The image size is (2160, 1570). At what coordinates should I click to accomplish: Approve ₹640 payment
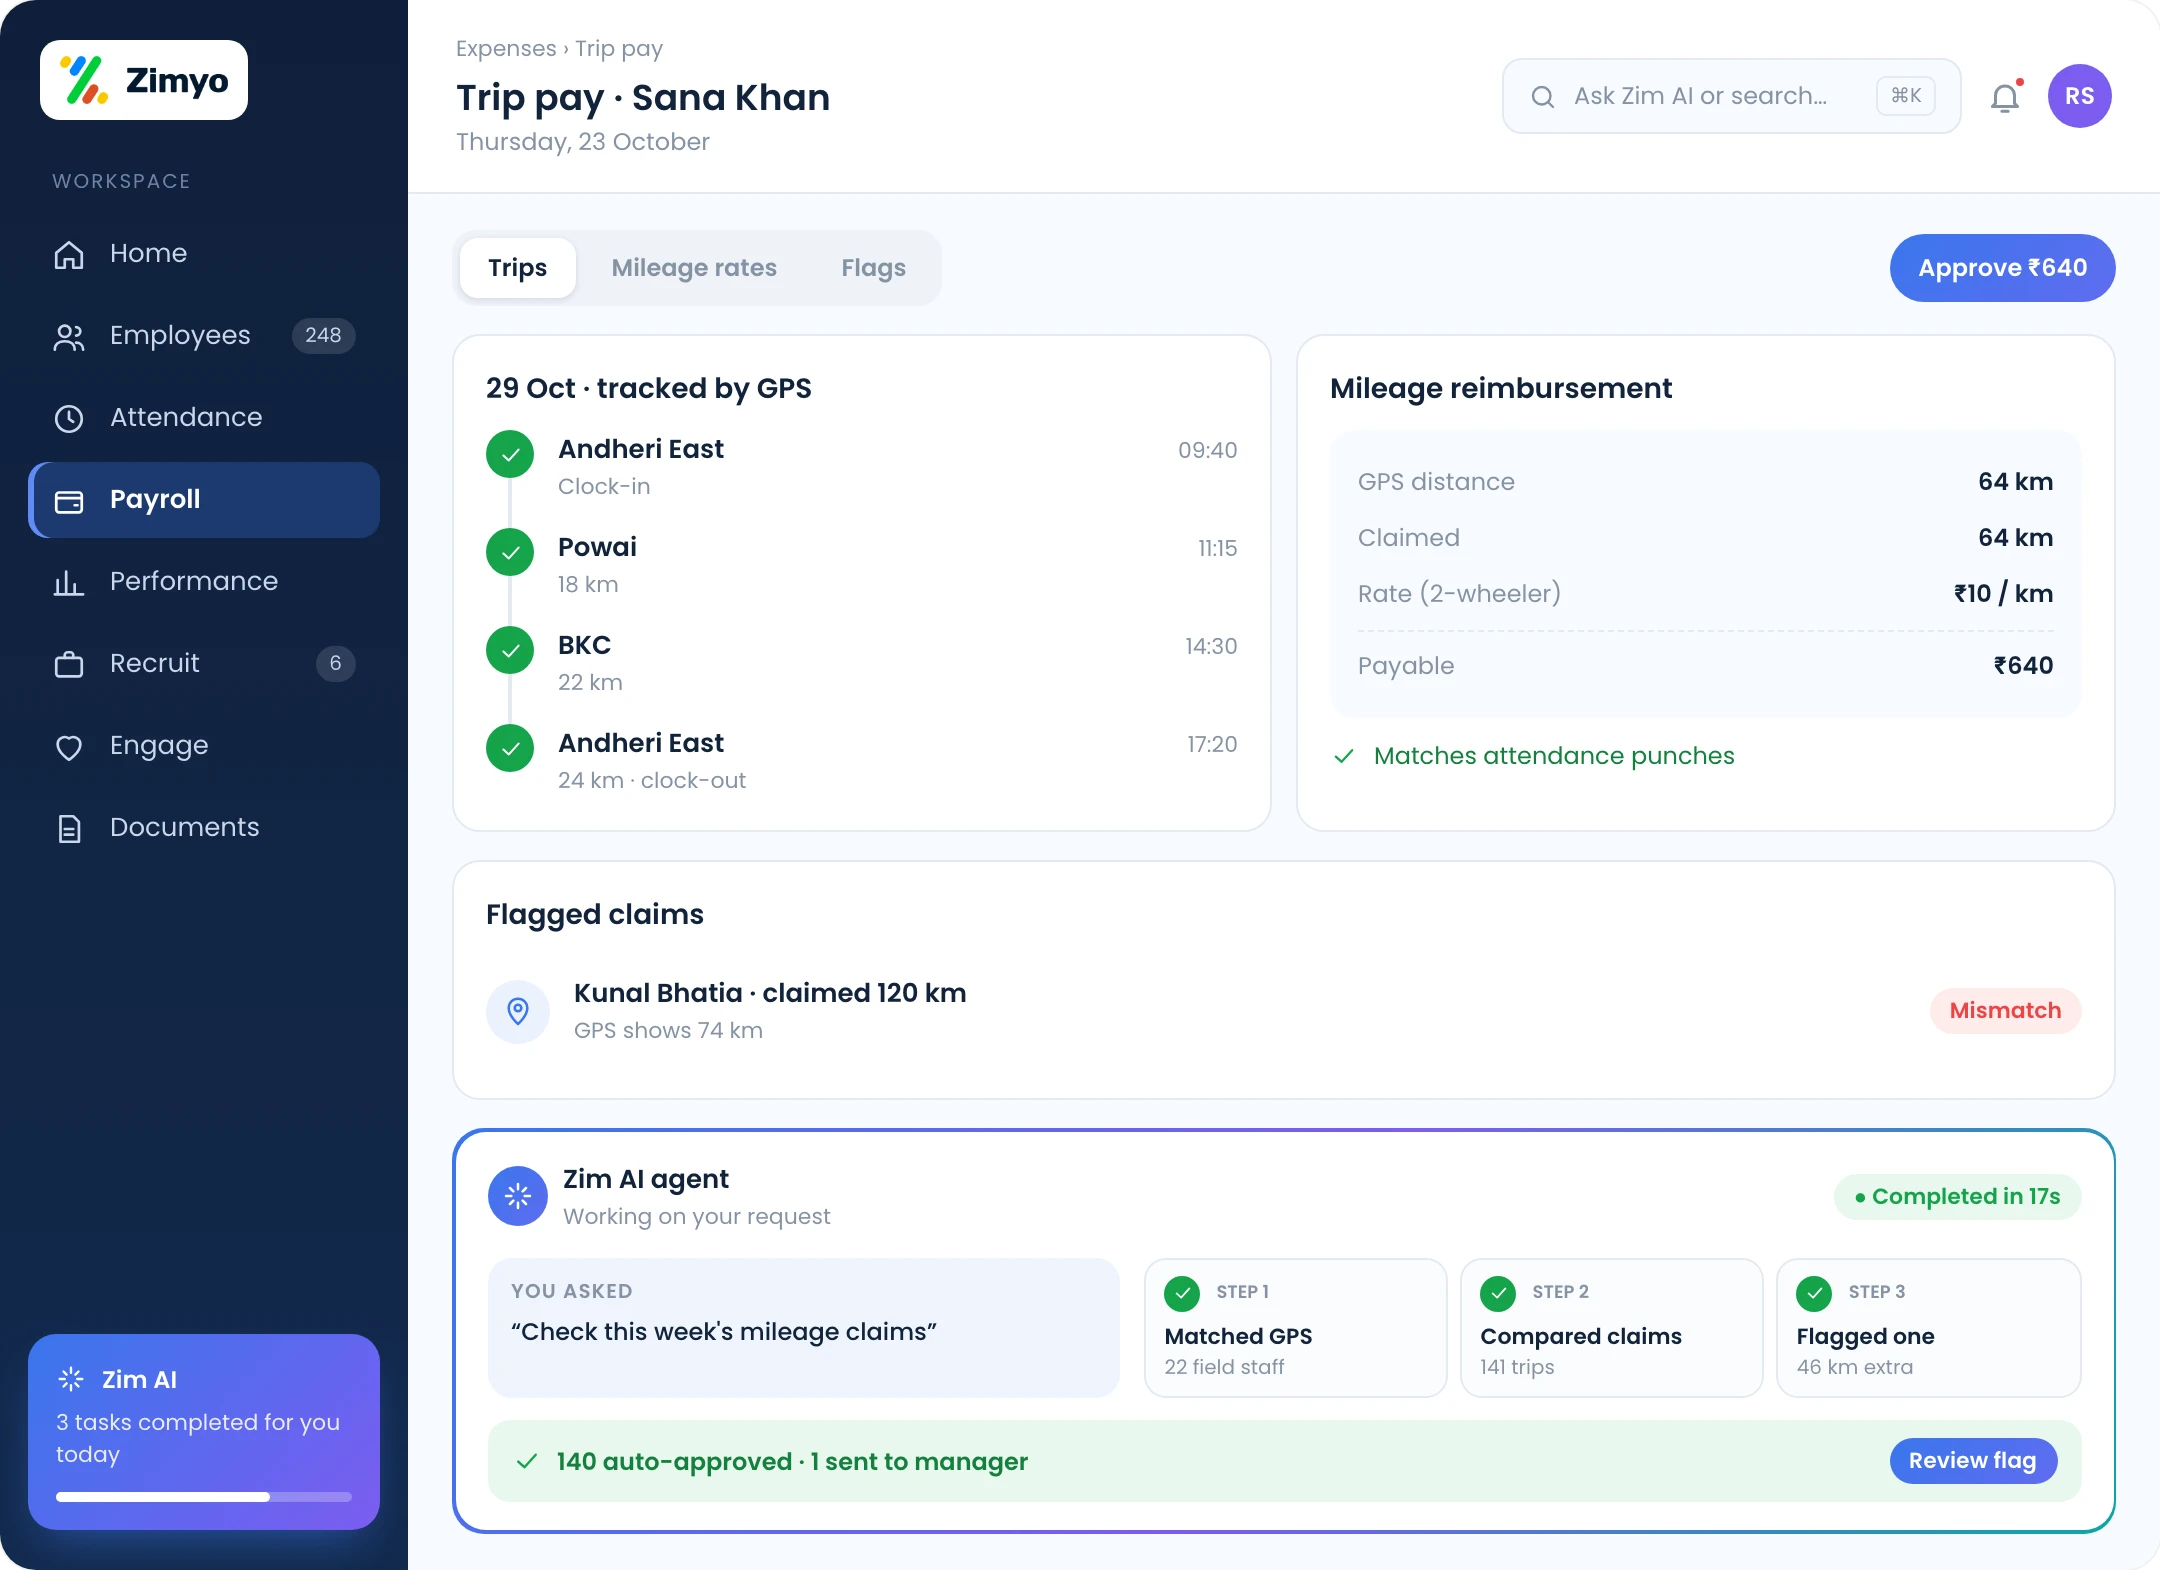2002,268
